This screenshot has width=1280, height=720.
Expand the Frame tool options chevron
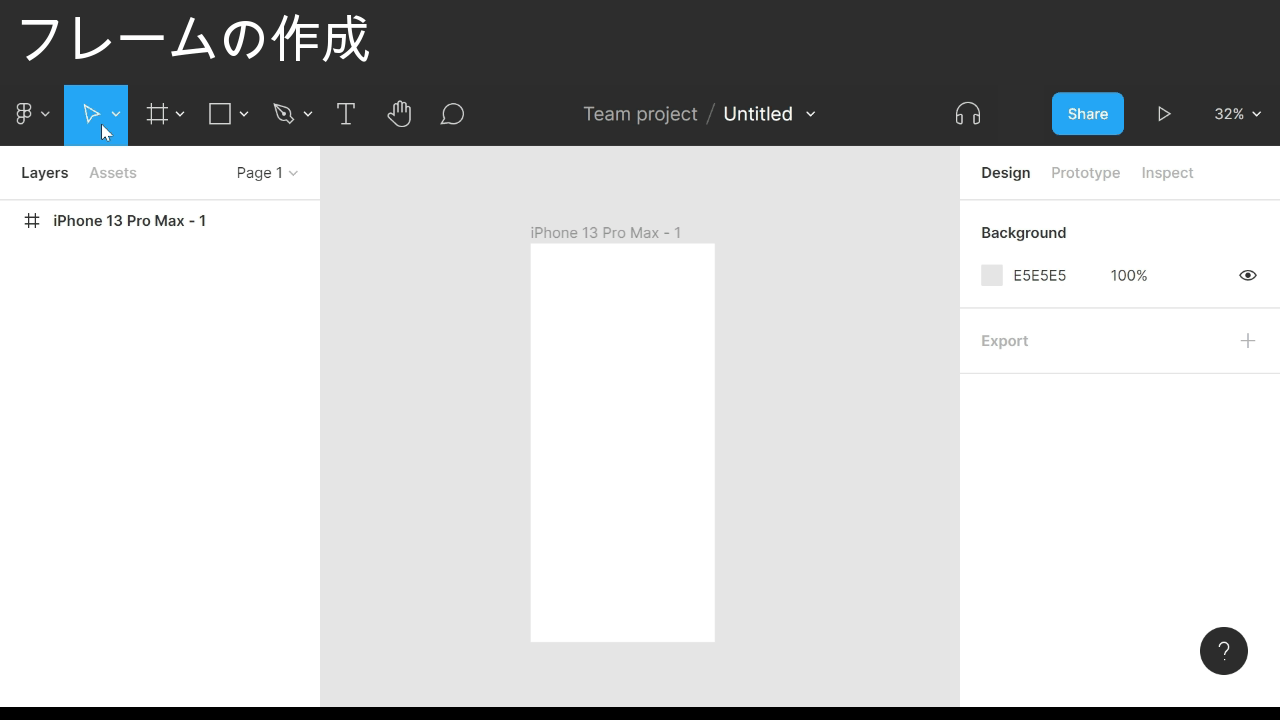tap(180, 114)
